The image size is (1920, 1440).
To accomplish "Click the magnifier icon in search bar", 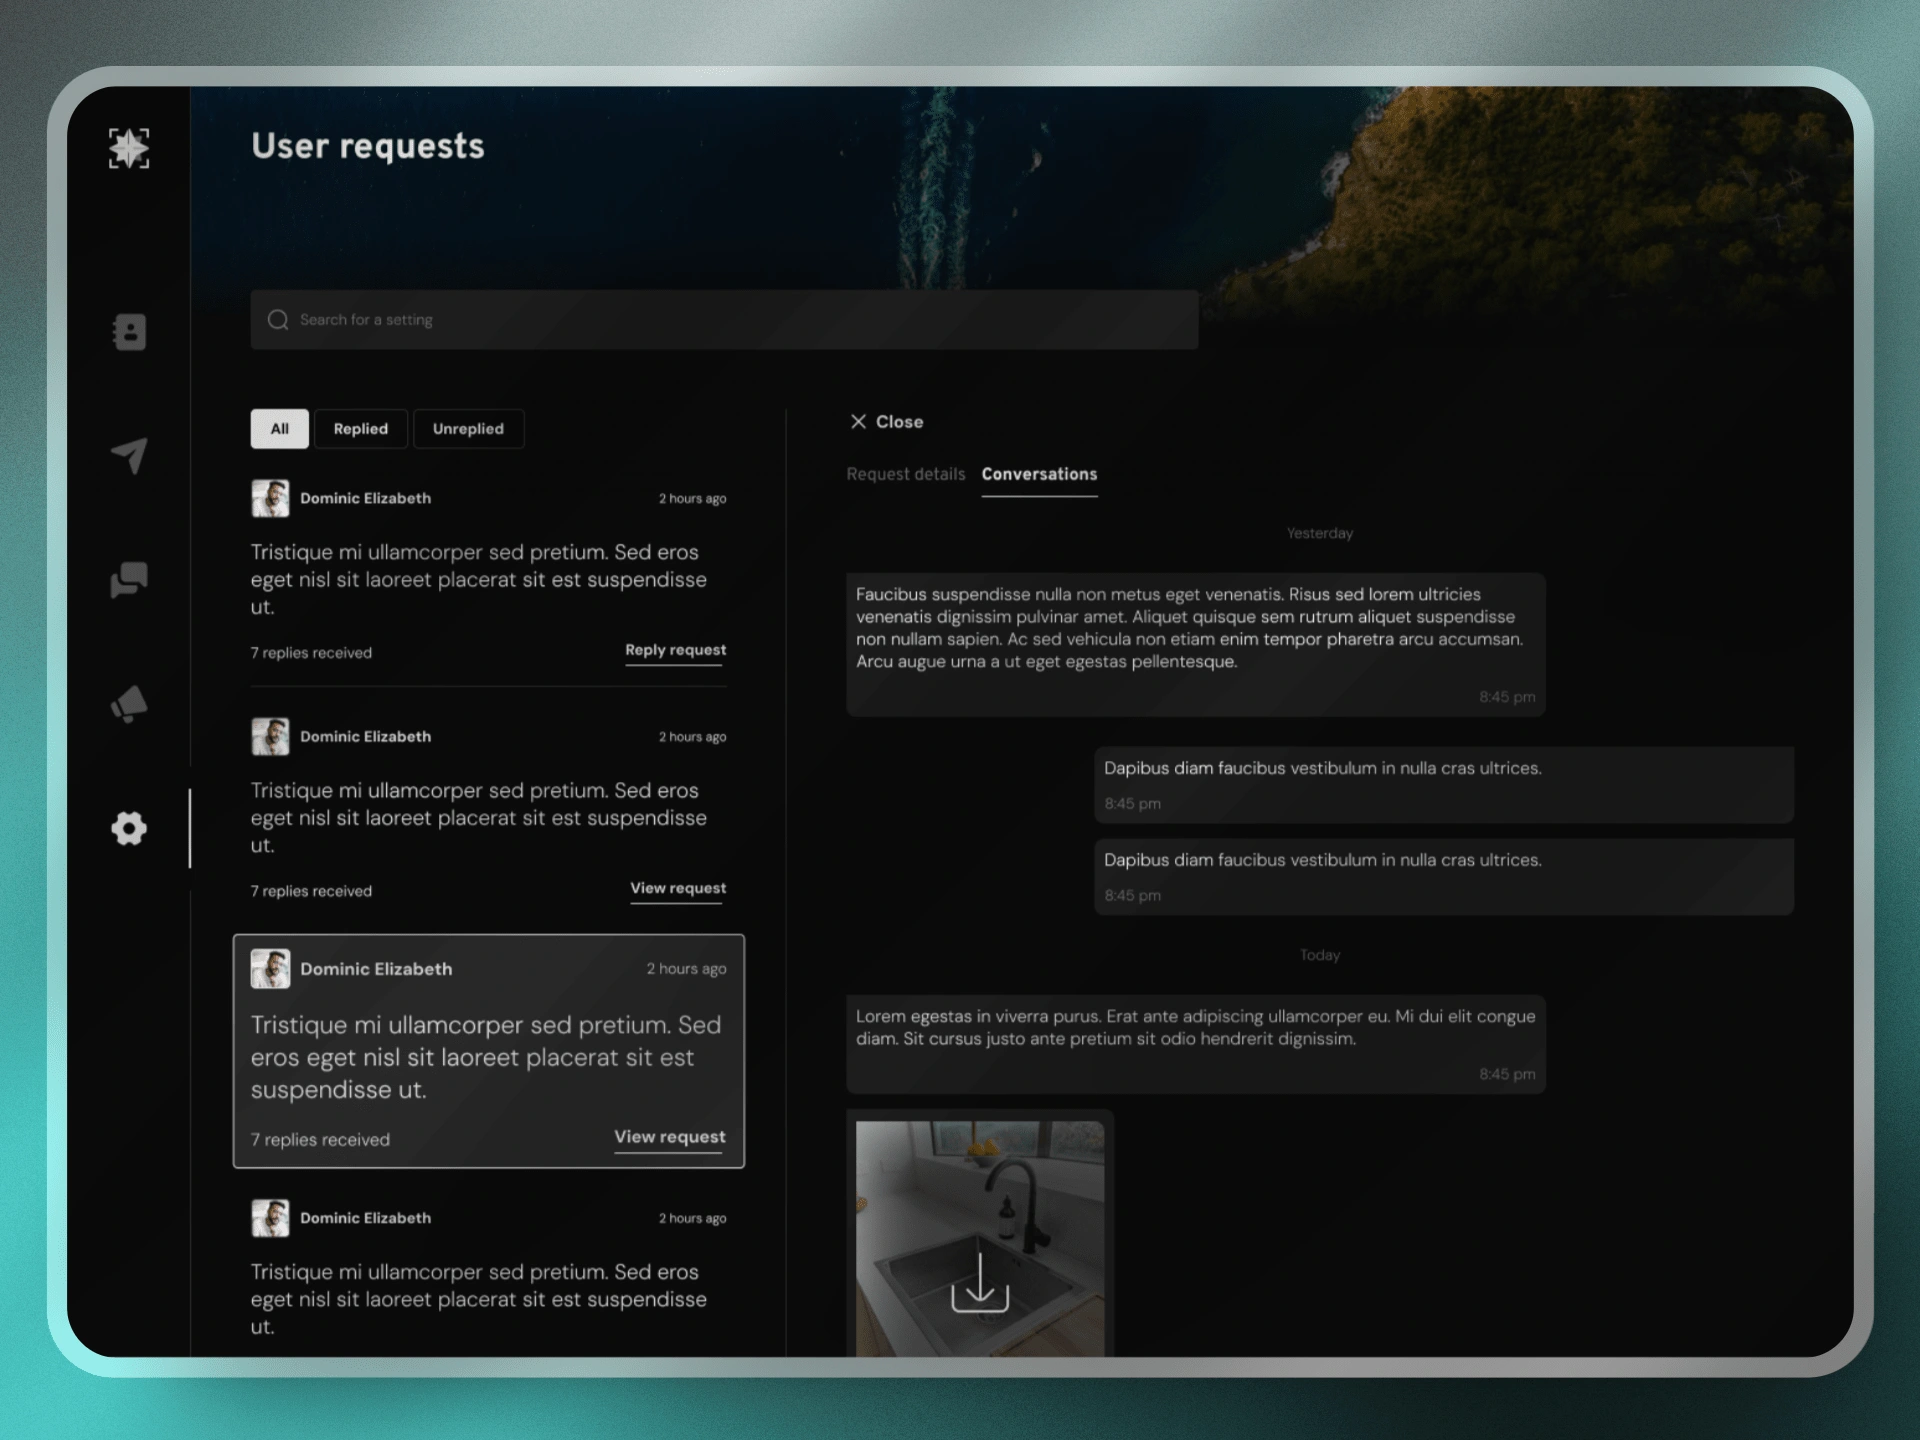I will (x=278, y=320).
